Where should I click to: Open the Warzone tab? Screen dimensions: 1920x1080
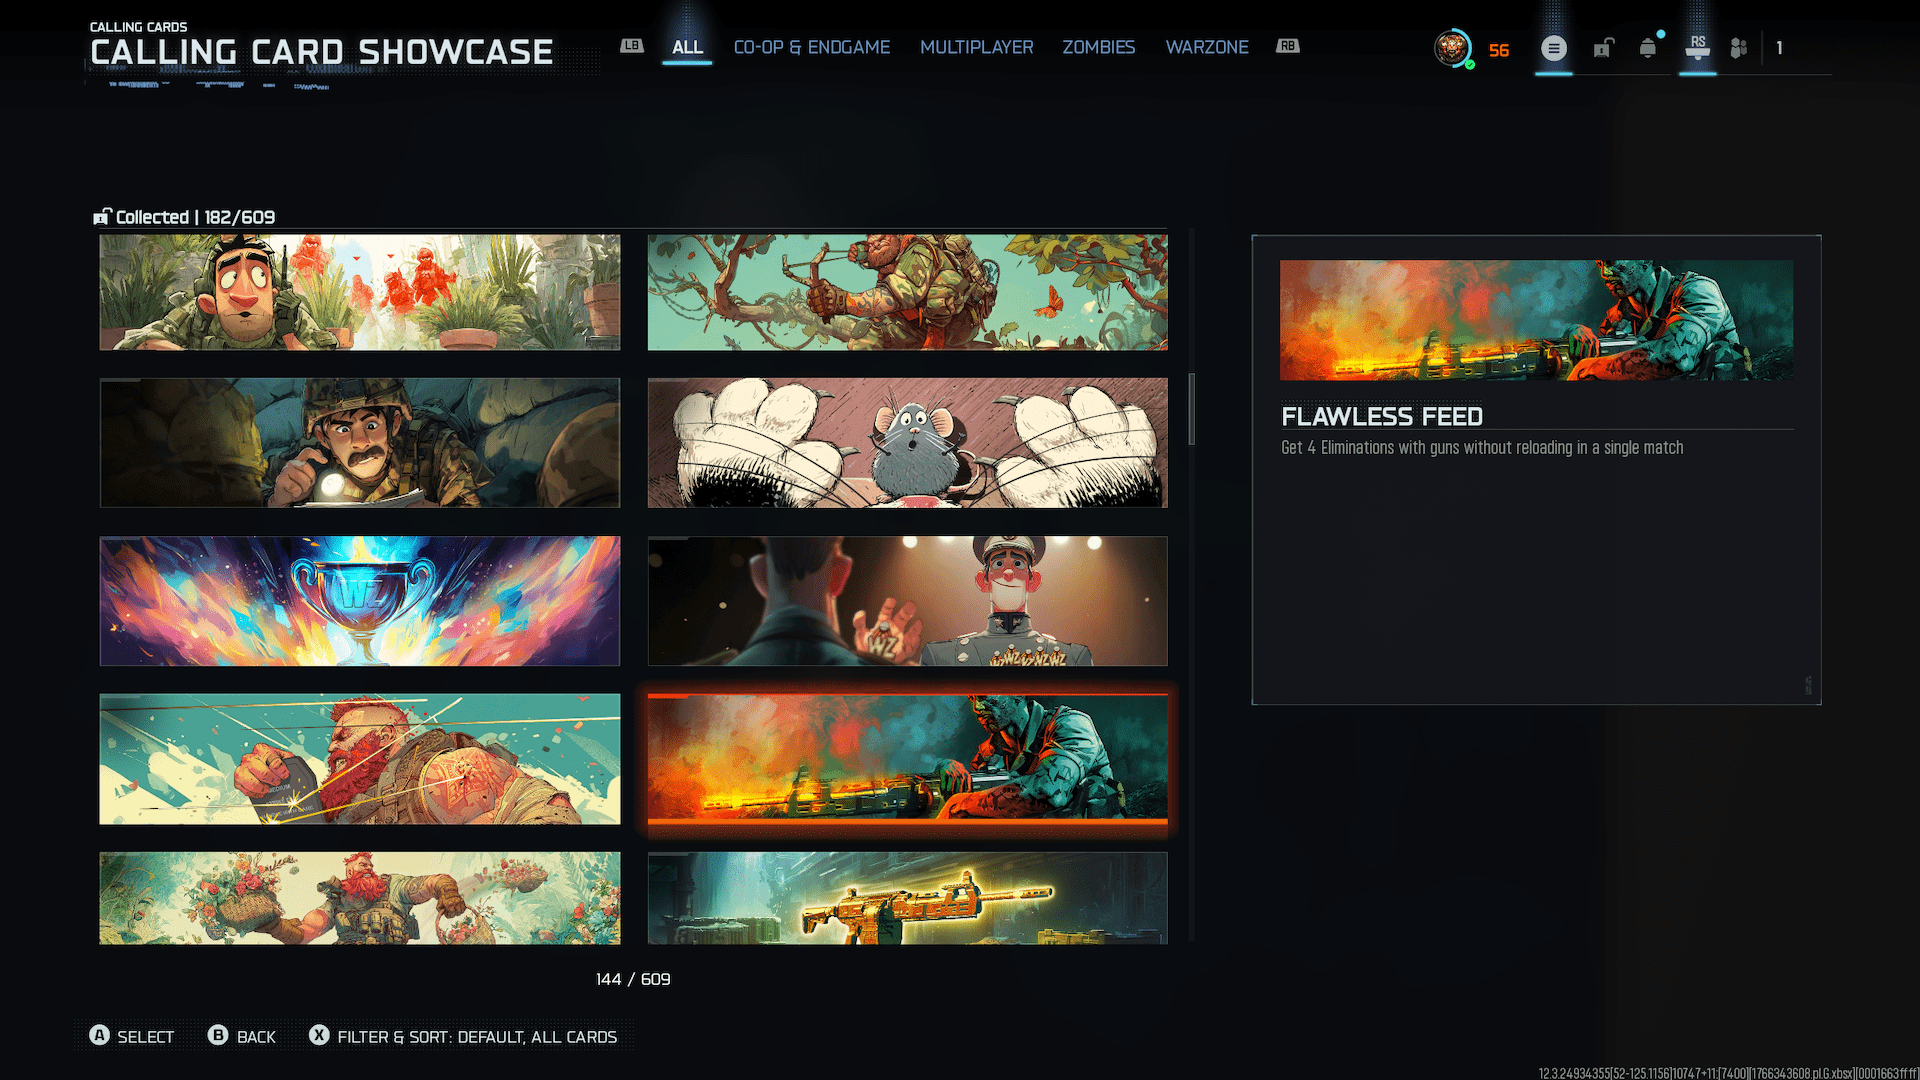(1206, 47)
